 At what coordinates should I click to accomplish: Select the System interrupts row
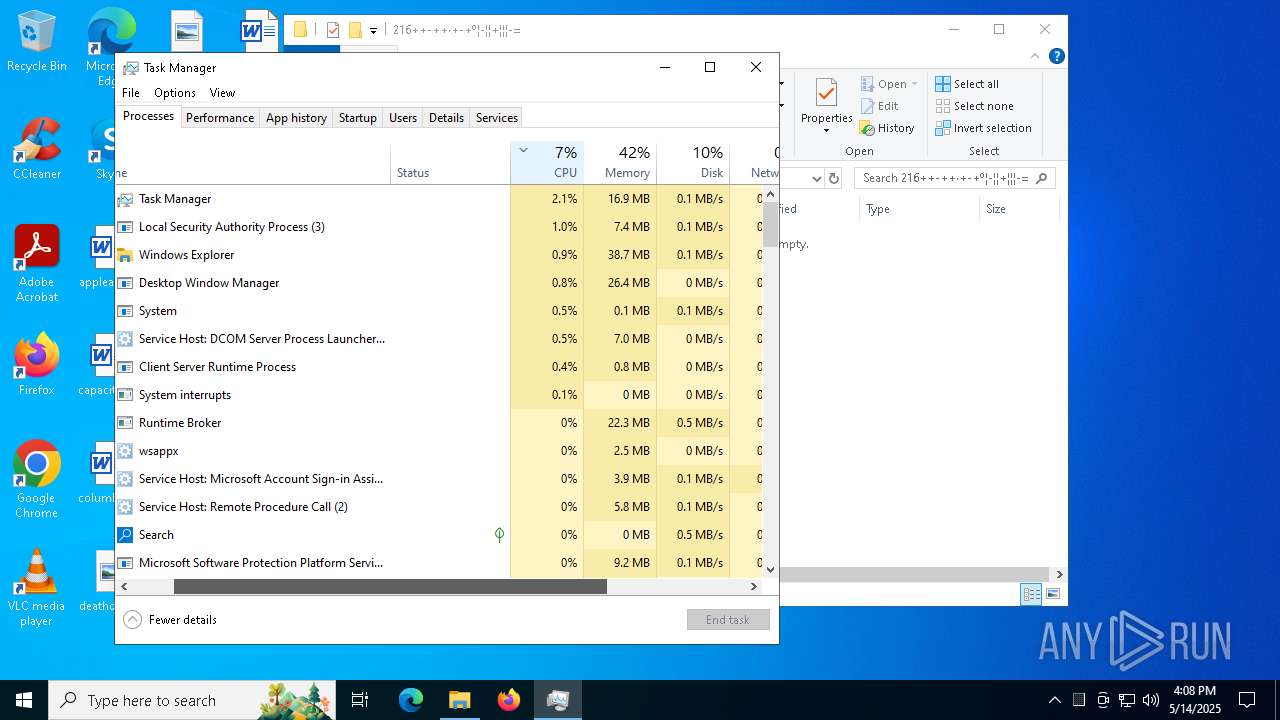[x=439, y=395]
